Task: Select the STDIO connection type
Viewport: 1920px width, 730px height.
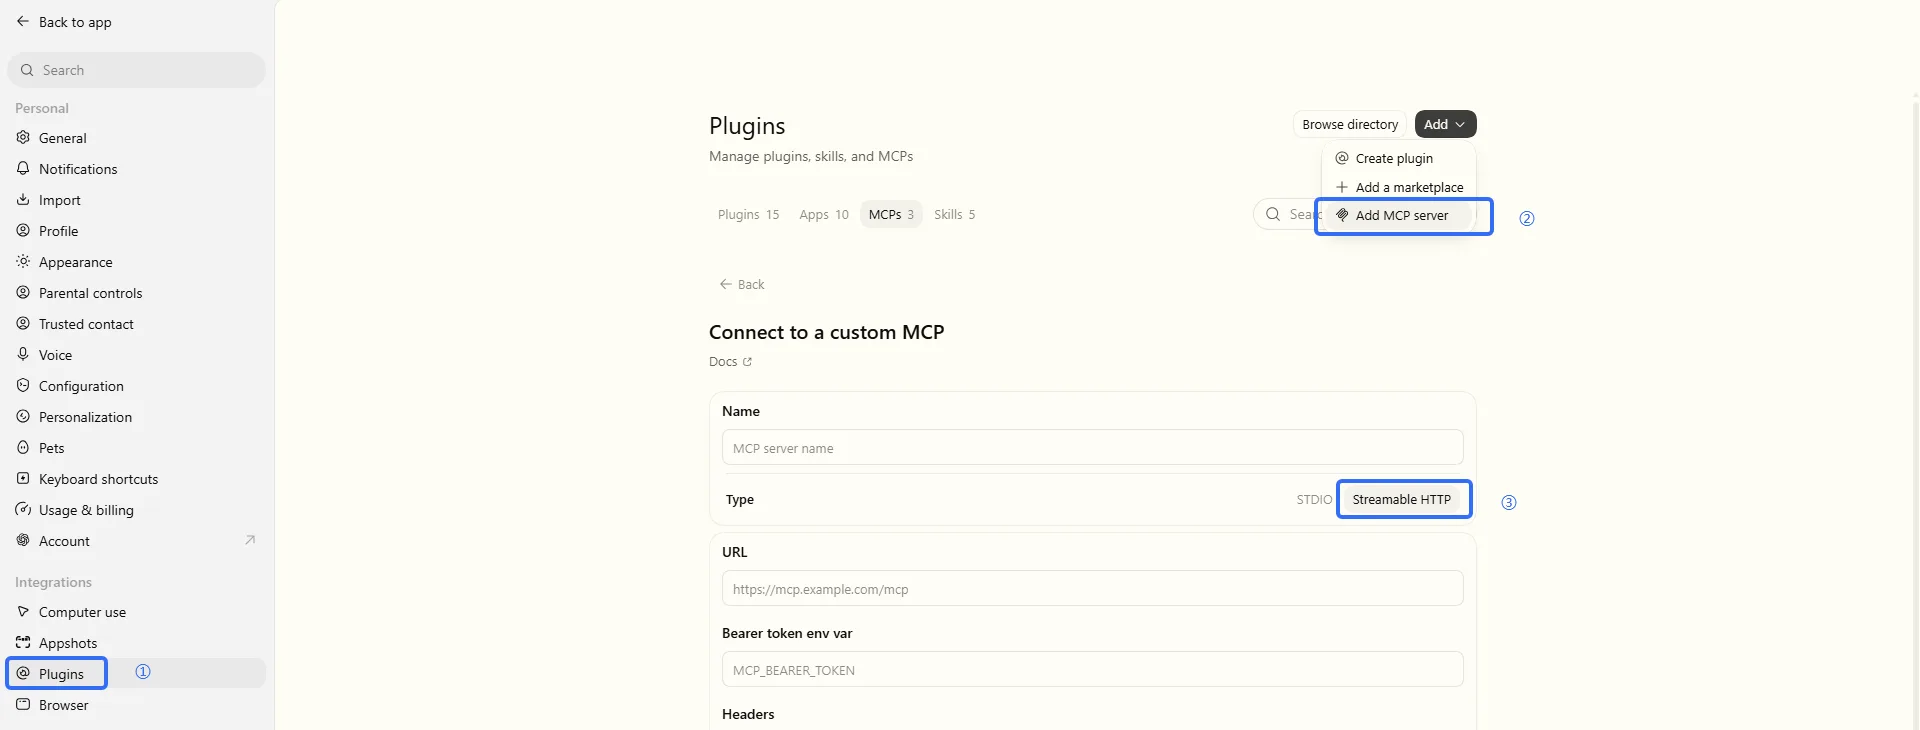Action: [1314, 499]
